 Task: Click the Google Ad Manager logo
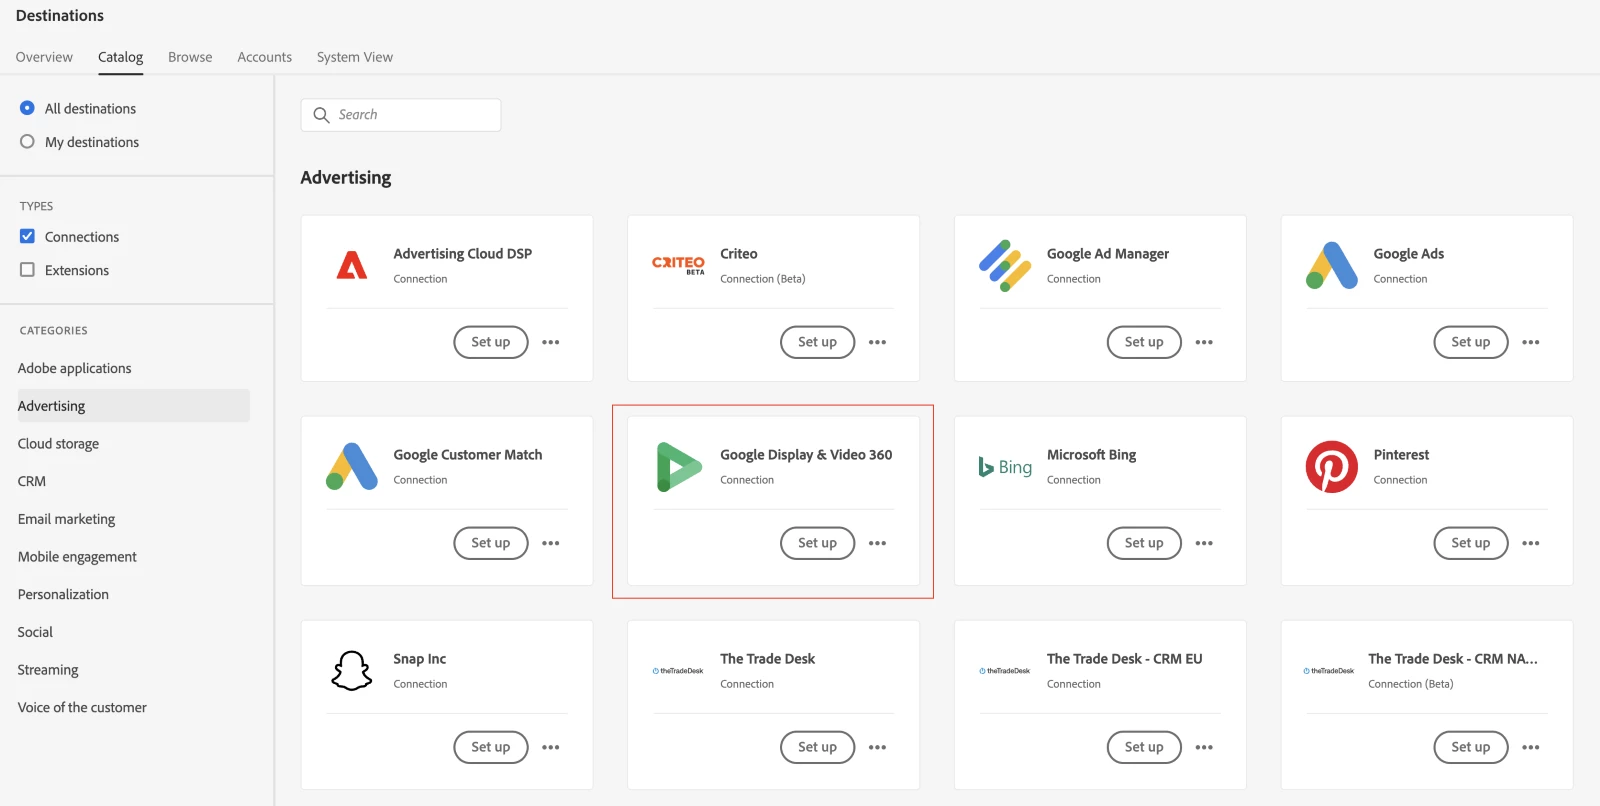tap(1005, 265)
